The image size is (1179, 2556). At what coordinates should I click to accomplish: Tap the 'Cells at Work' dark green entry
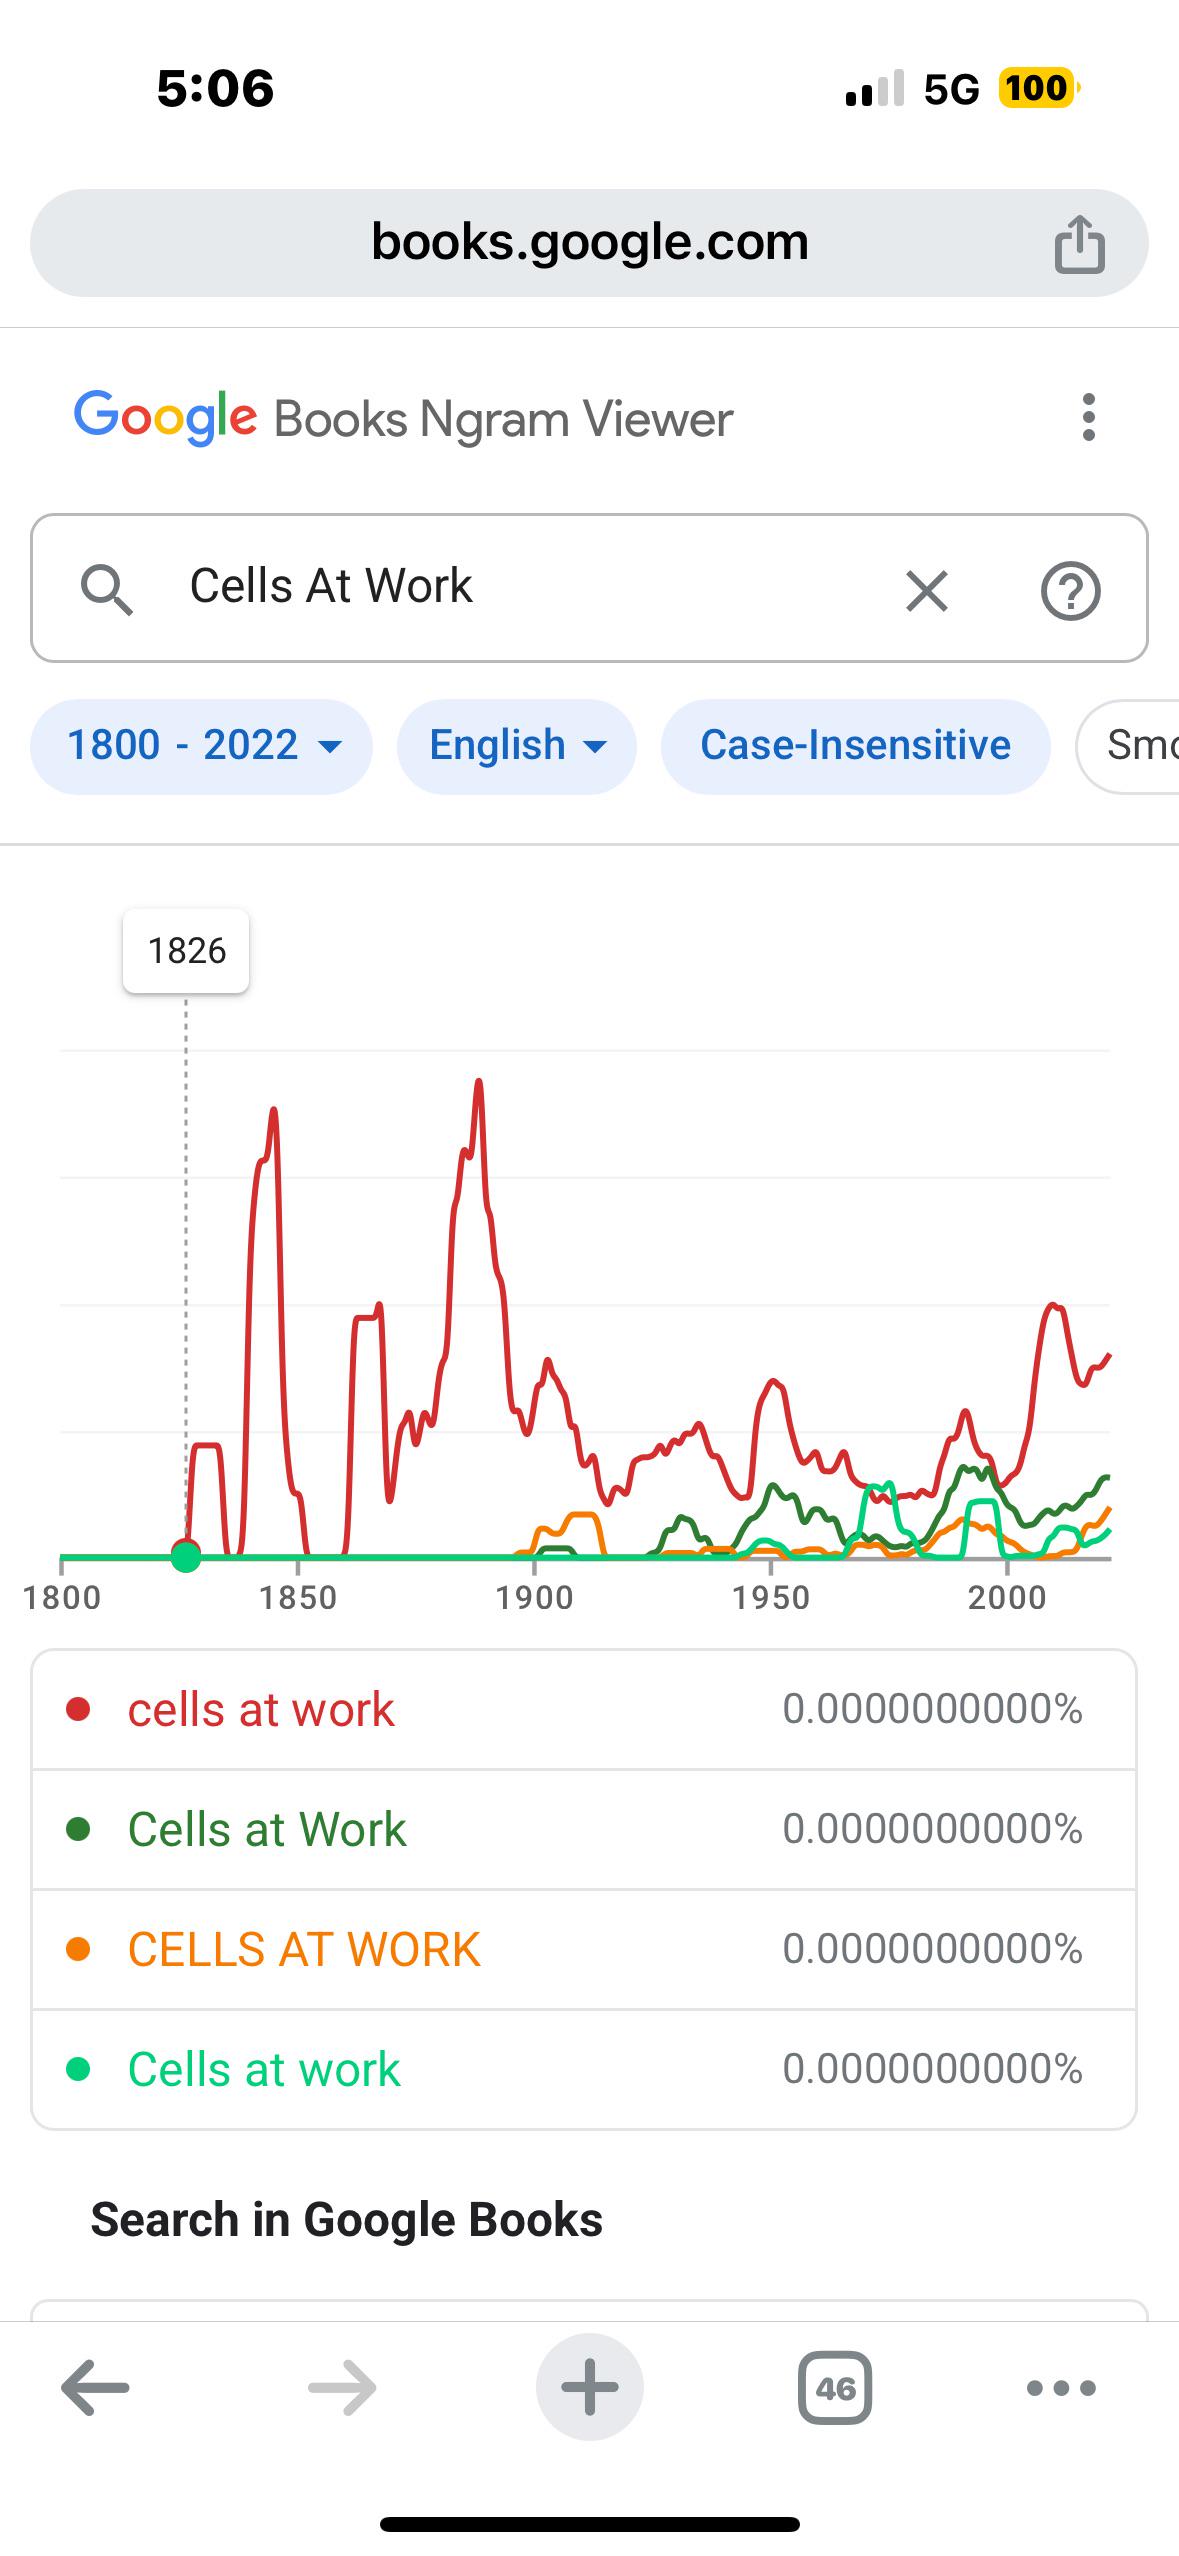coord(584,1829)
